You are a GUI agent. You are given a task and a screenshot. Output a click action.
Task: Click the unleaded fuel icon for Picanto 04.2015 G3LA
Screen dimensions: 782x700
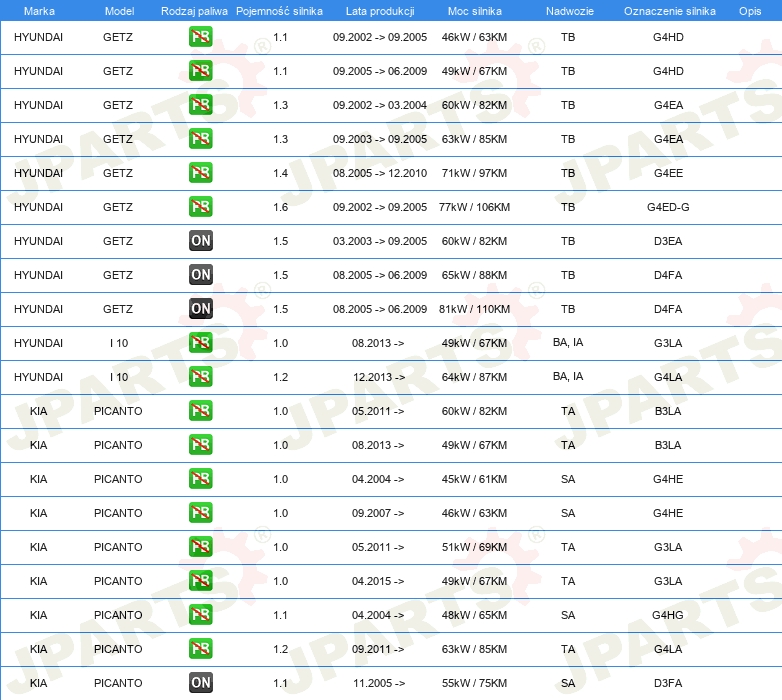(x=200, y=580)
